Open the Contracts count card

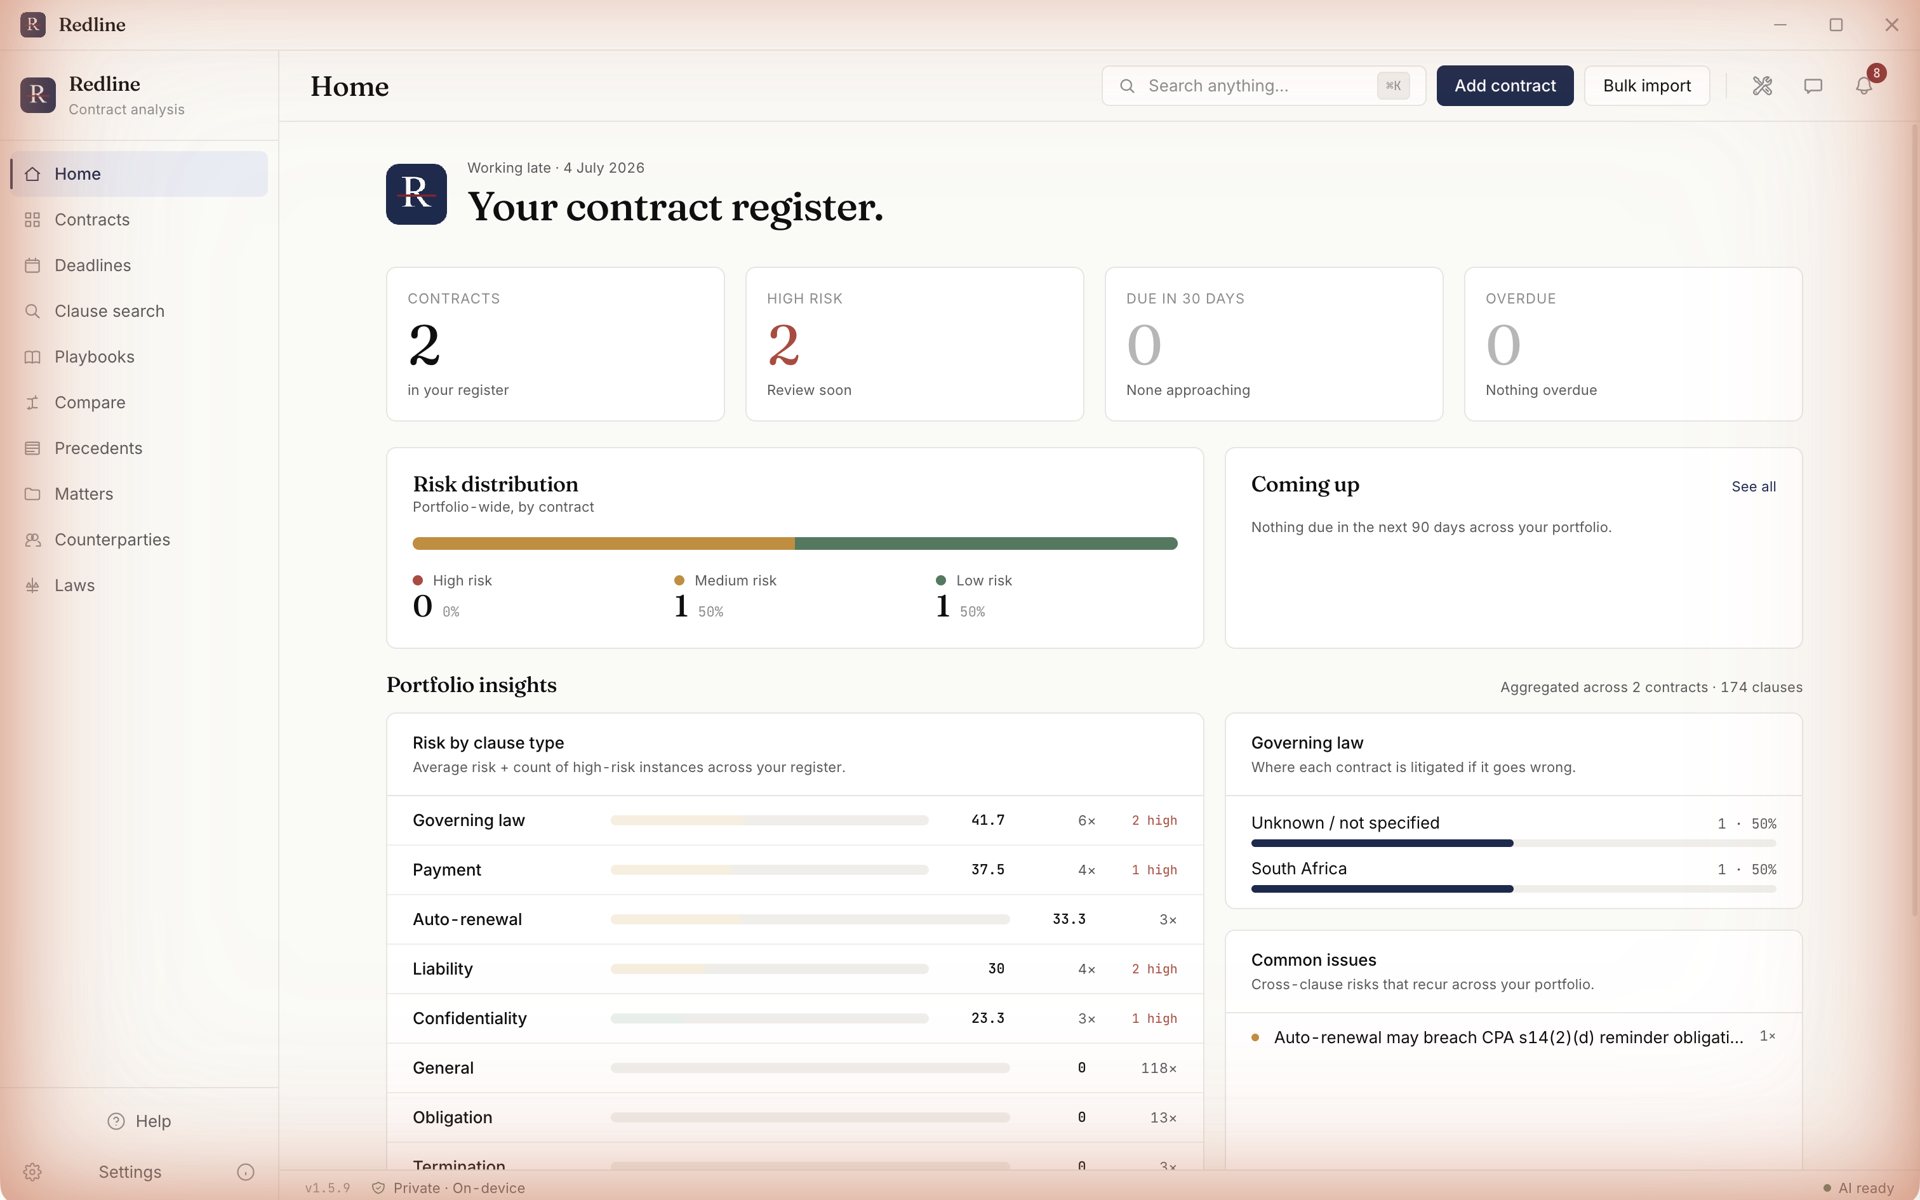(x=555, y=344)
